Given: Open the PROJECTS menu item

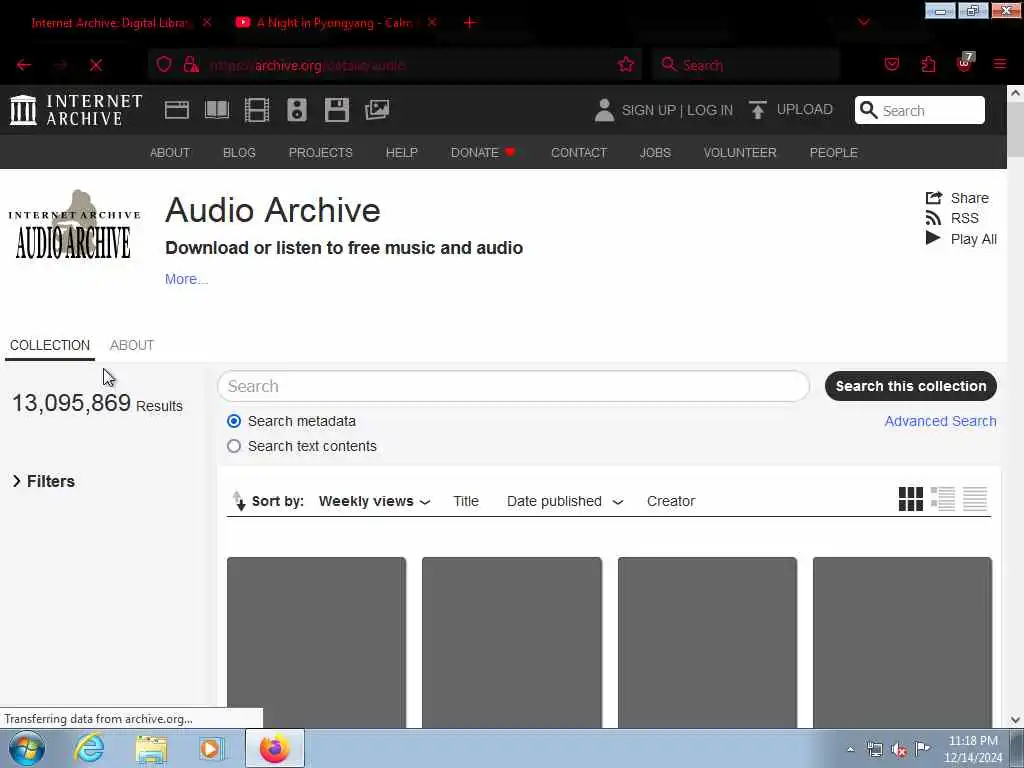Looking at the screenshot, I should point(320,152).
